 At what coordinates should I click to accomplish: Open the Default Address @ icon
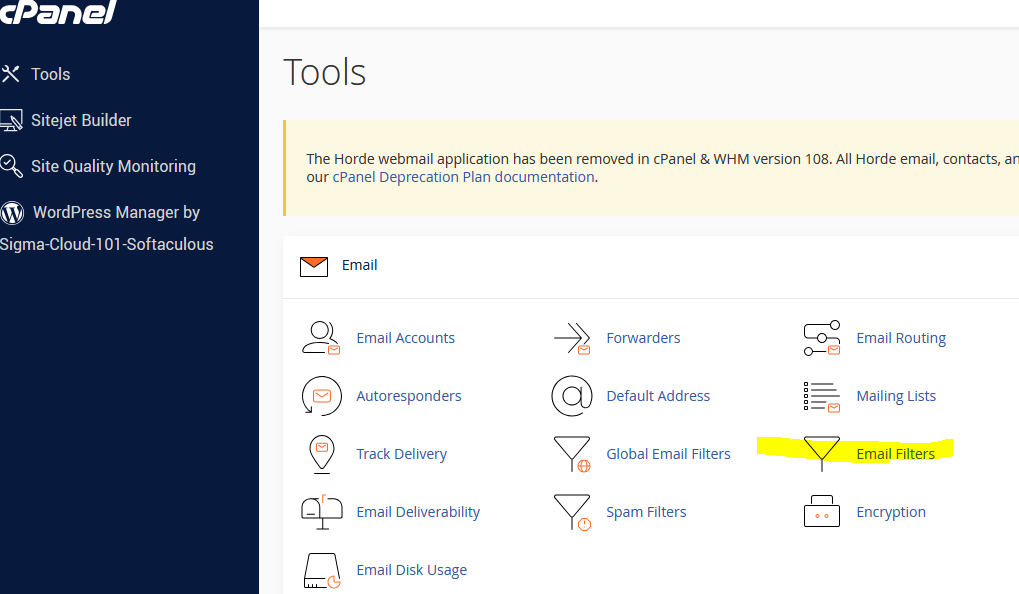(571, 396)
